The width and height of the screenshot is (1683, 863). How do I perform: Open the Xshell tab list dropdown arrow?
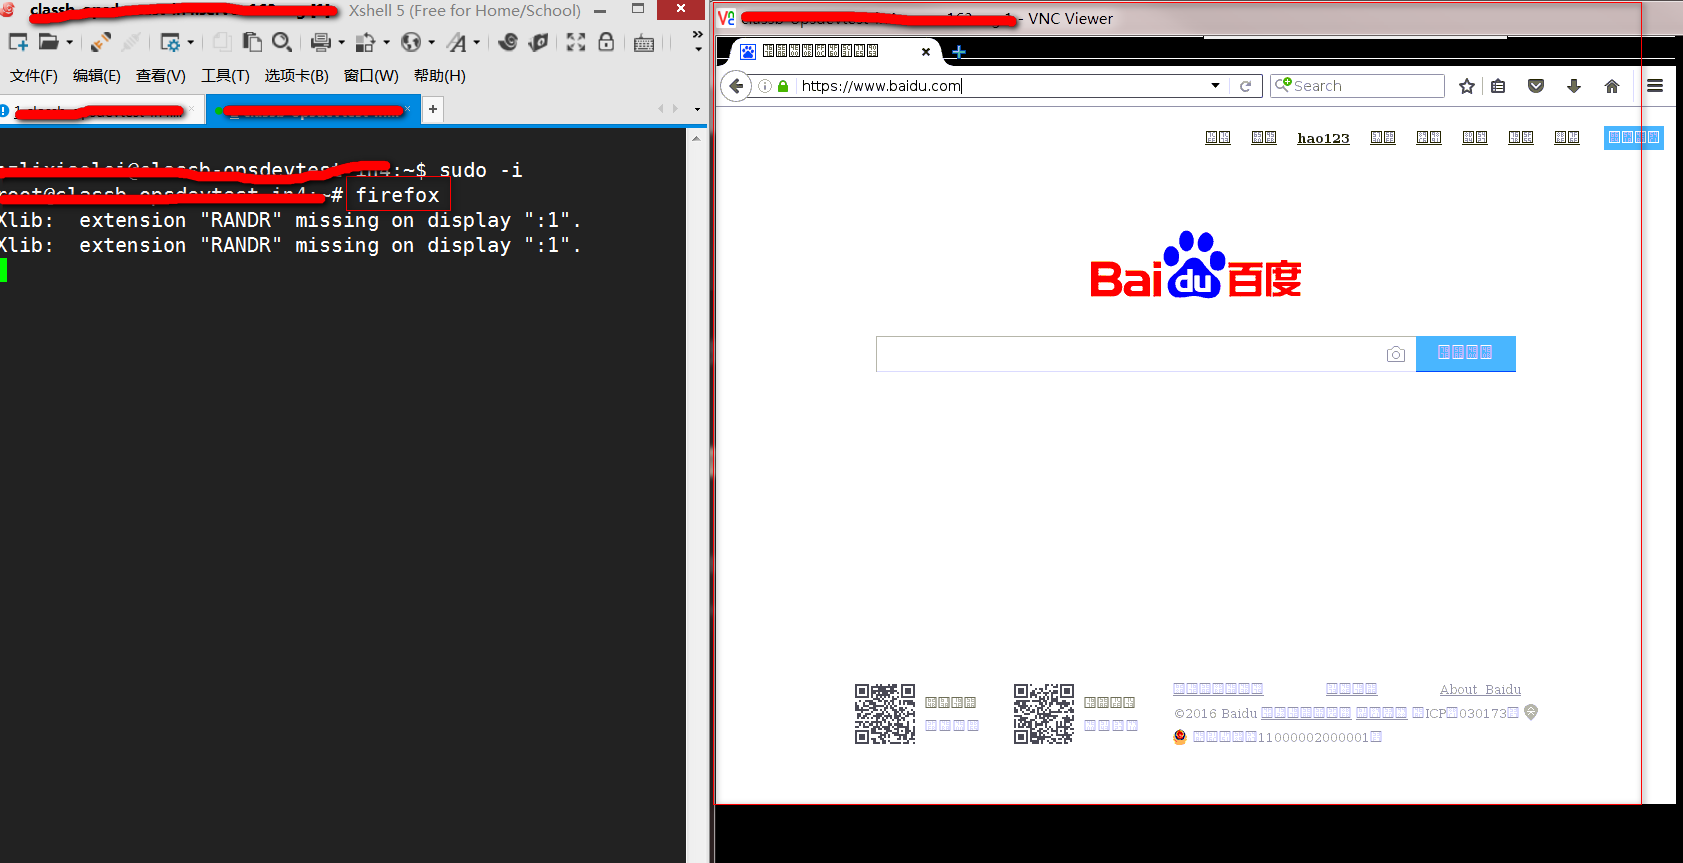pos(697,109)
